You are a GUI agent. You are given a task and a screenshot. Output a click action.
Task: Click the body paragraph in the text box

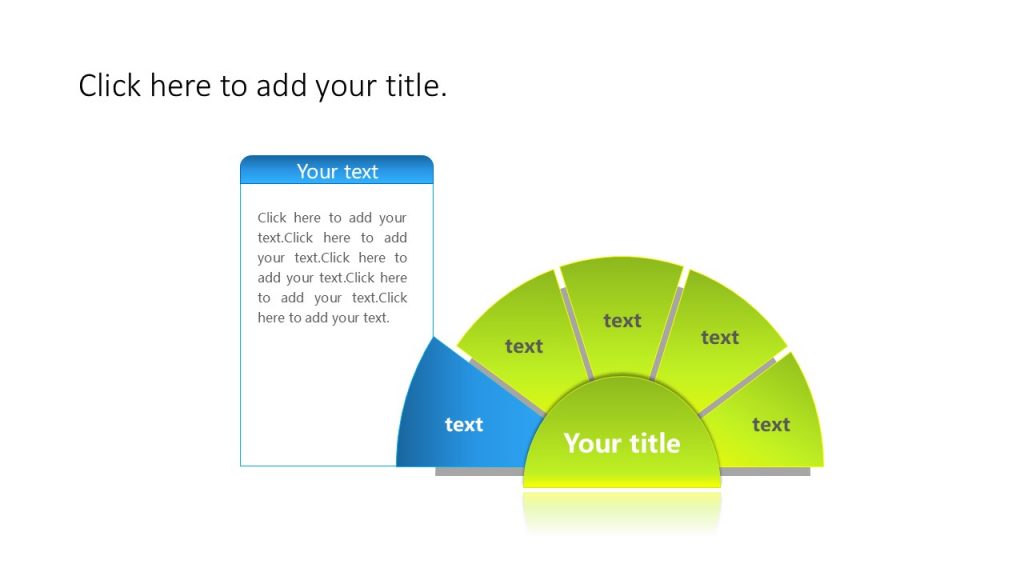[x=332, y=268]
